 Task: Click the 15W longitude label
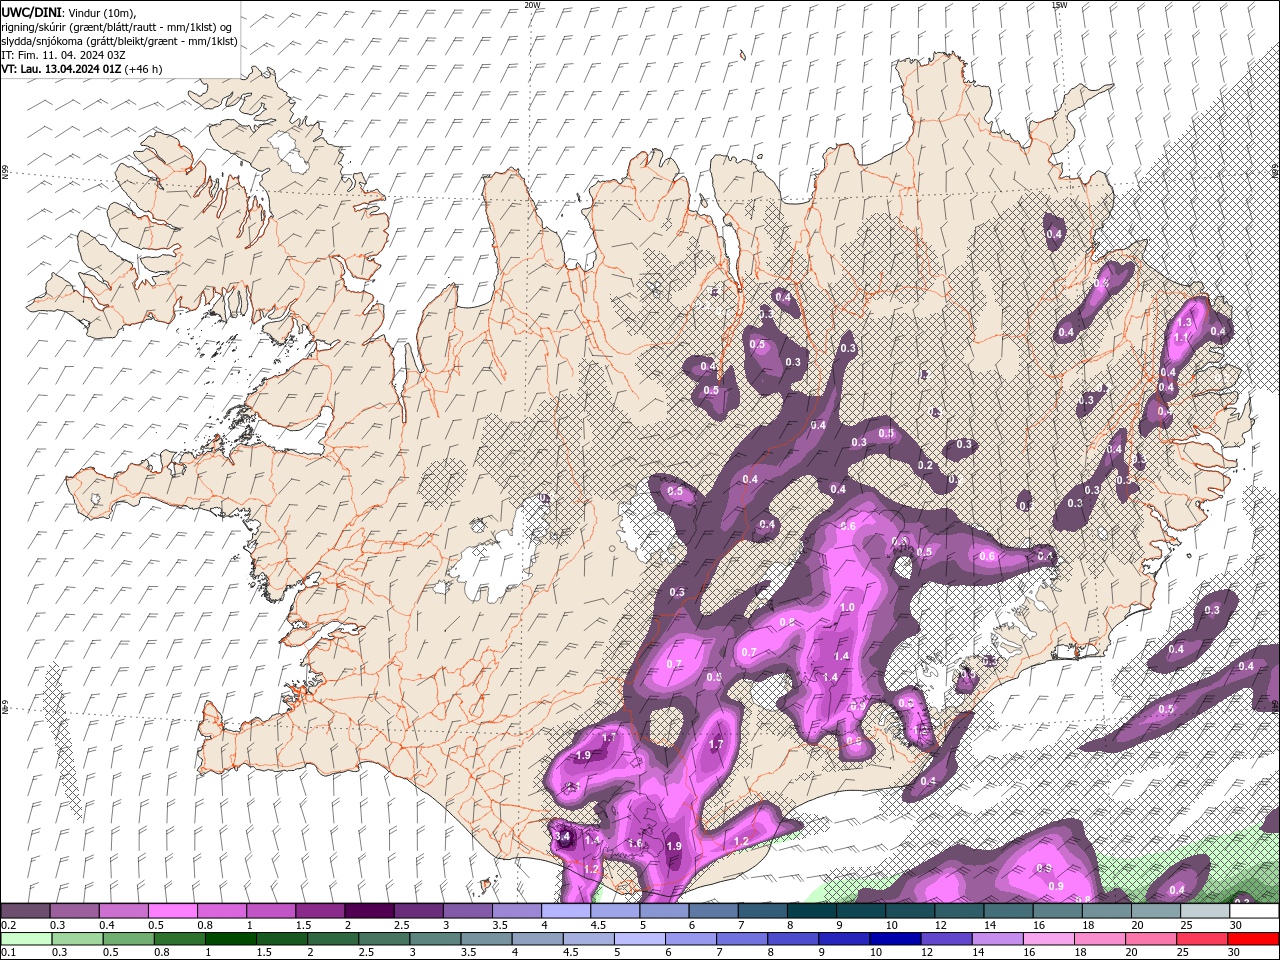[x=1059, y=5]
